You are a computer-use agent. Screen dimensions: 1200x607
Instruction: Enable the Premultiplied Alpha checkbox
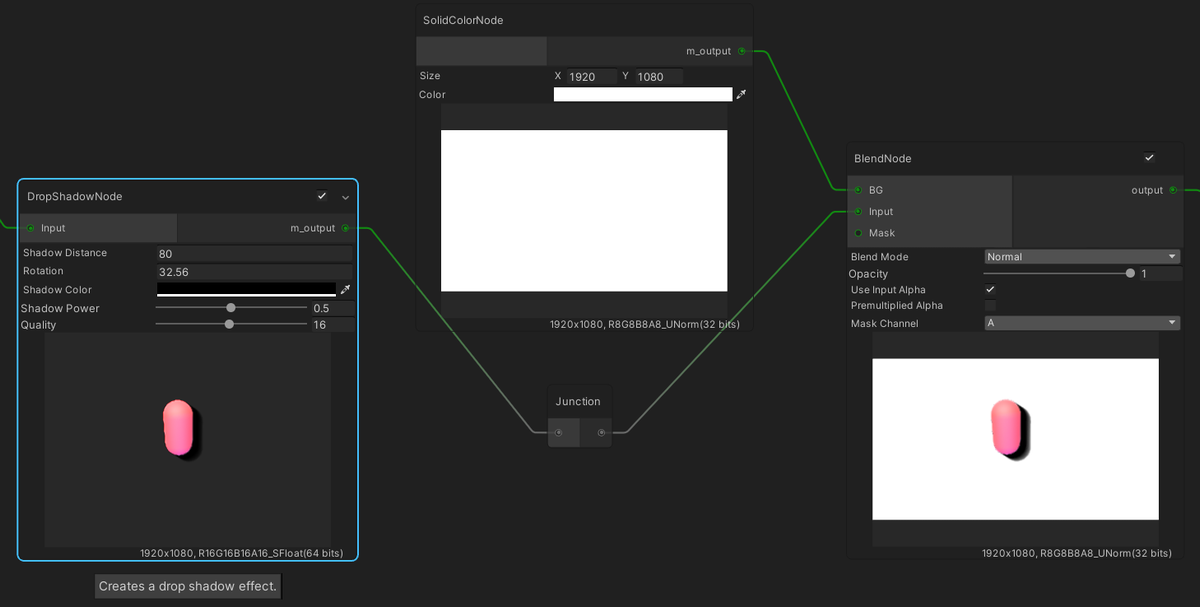990,306
